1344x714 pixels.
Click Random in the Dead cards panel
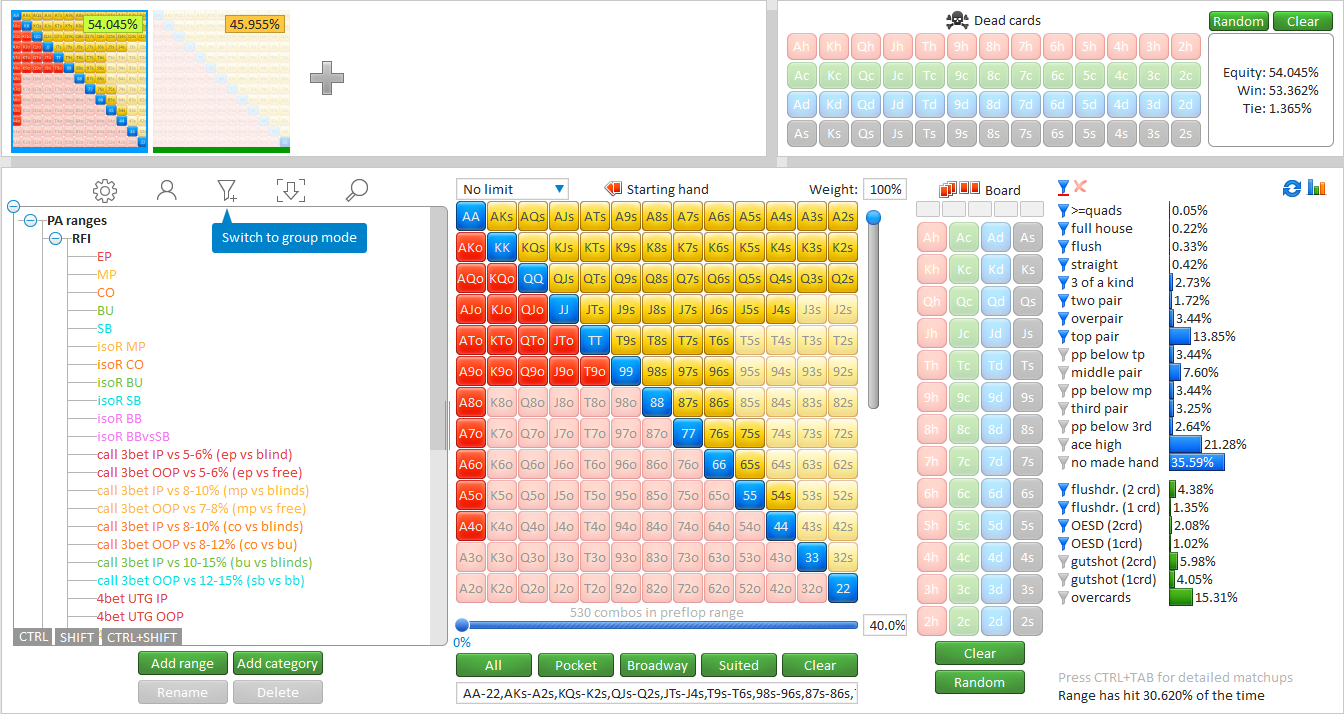click(1239, 21)
